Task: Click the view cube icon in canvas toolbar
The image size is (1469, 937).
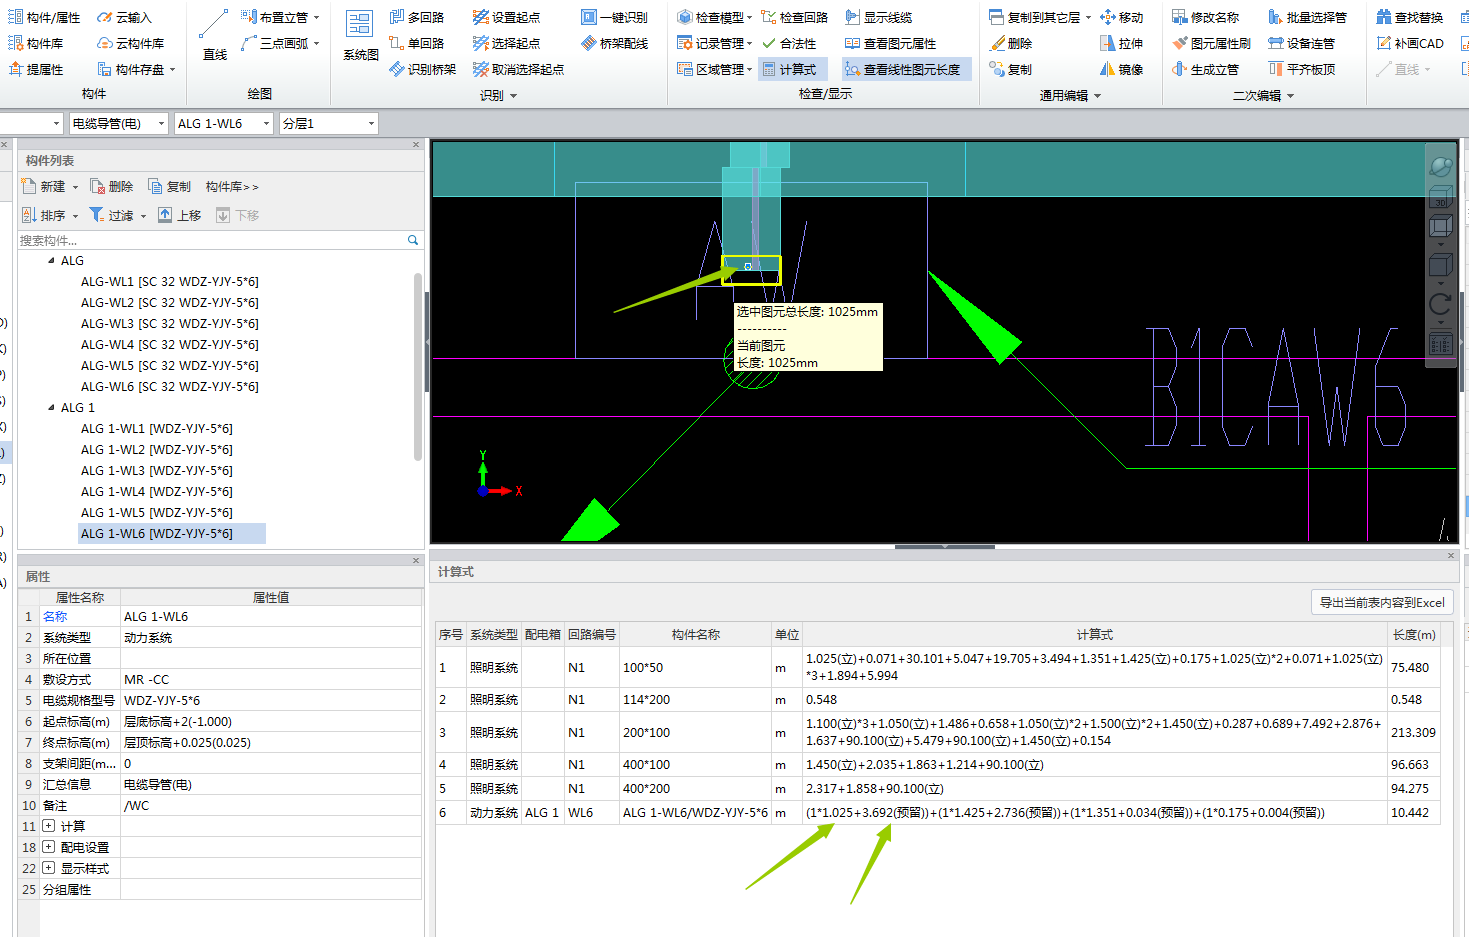Action: pyautogui.click(x=1440, y=196)
